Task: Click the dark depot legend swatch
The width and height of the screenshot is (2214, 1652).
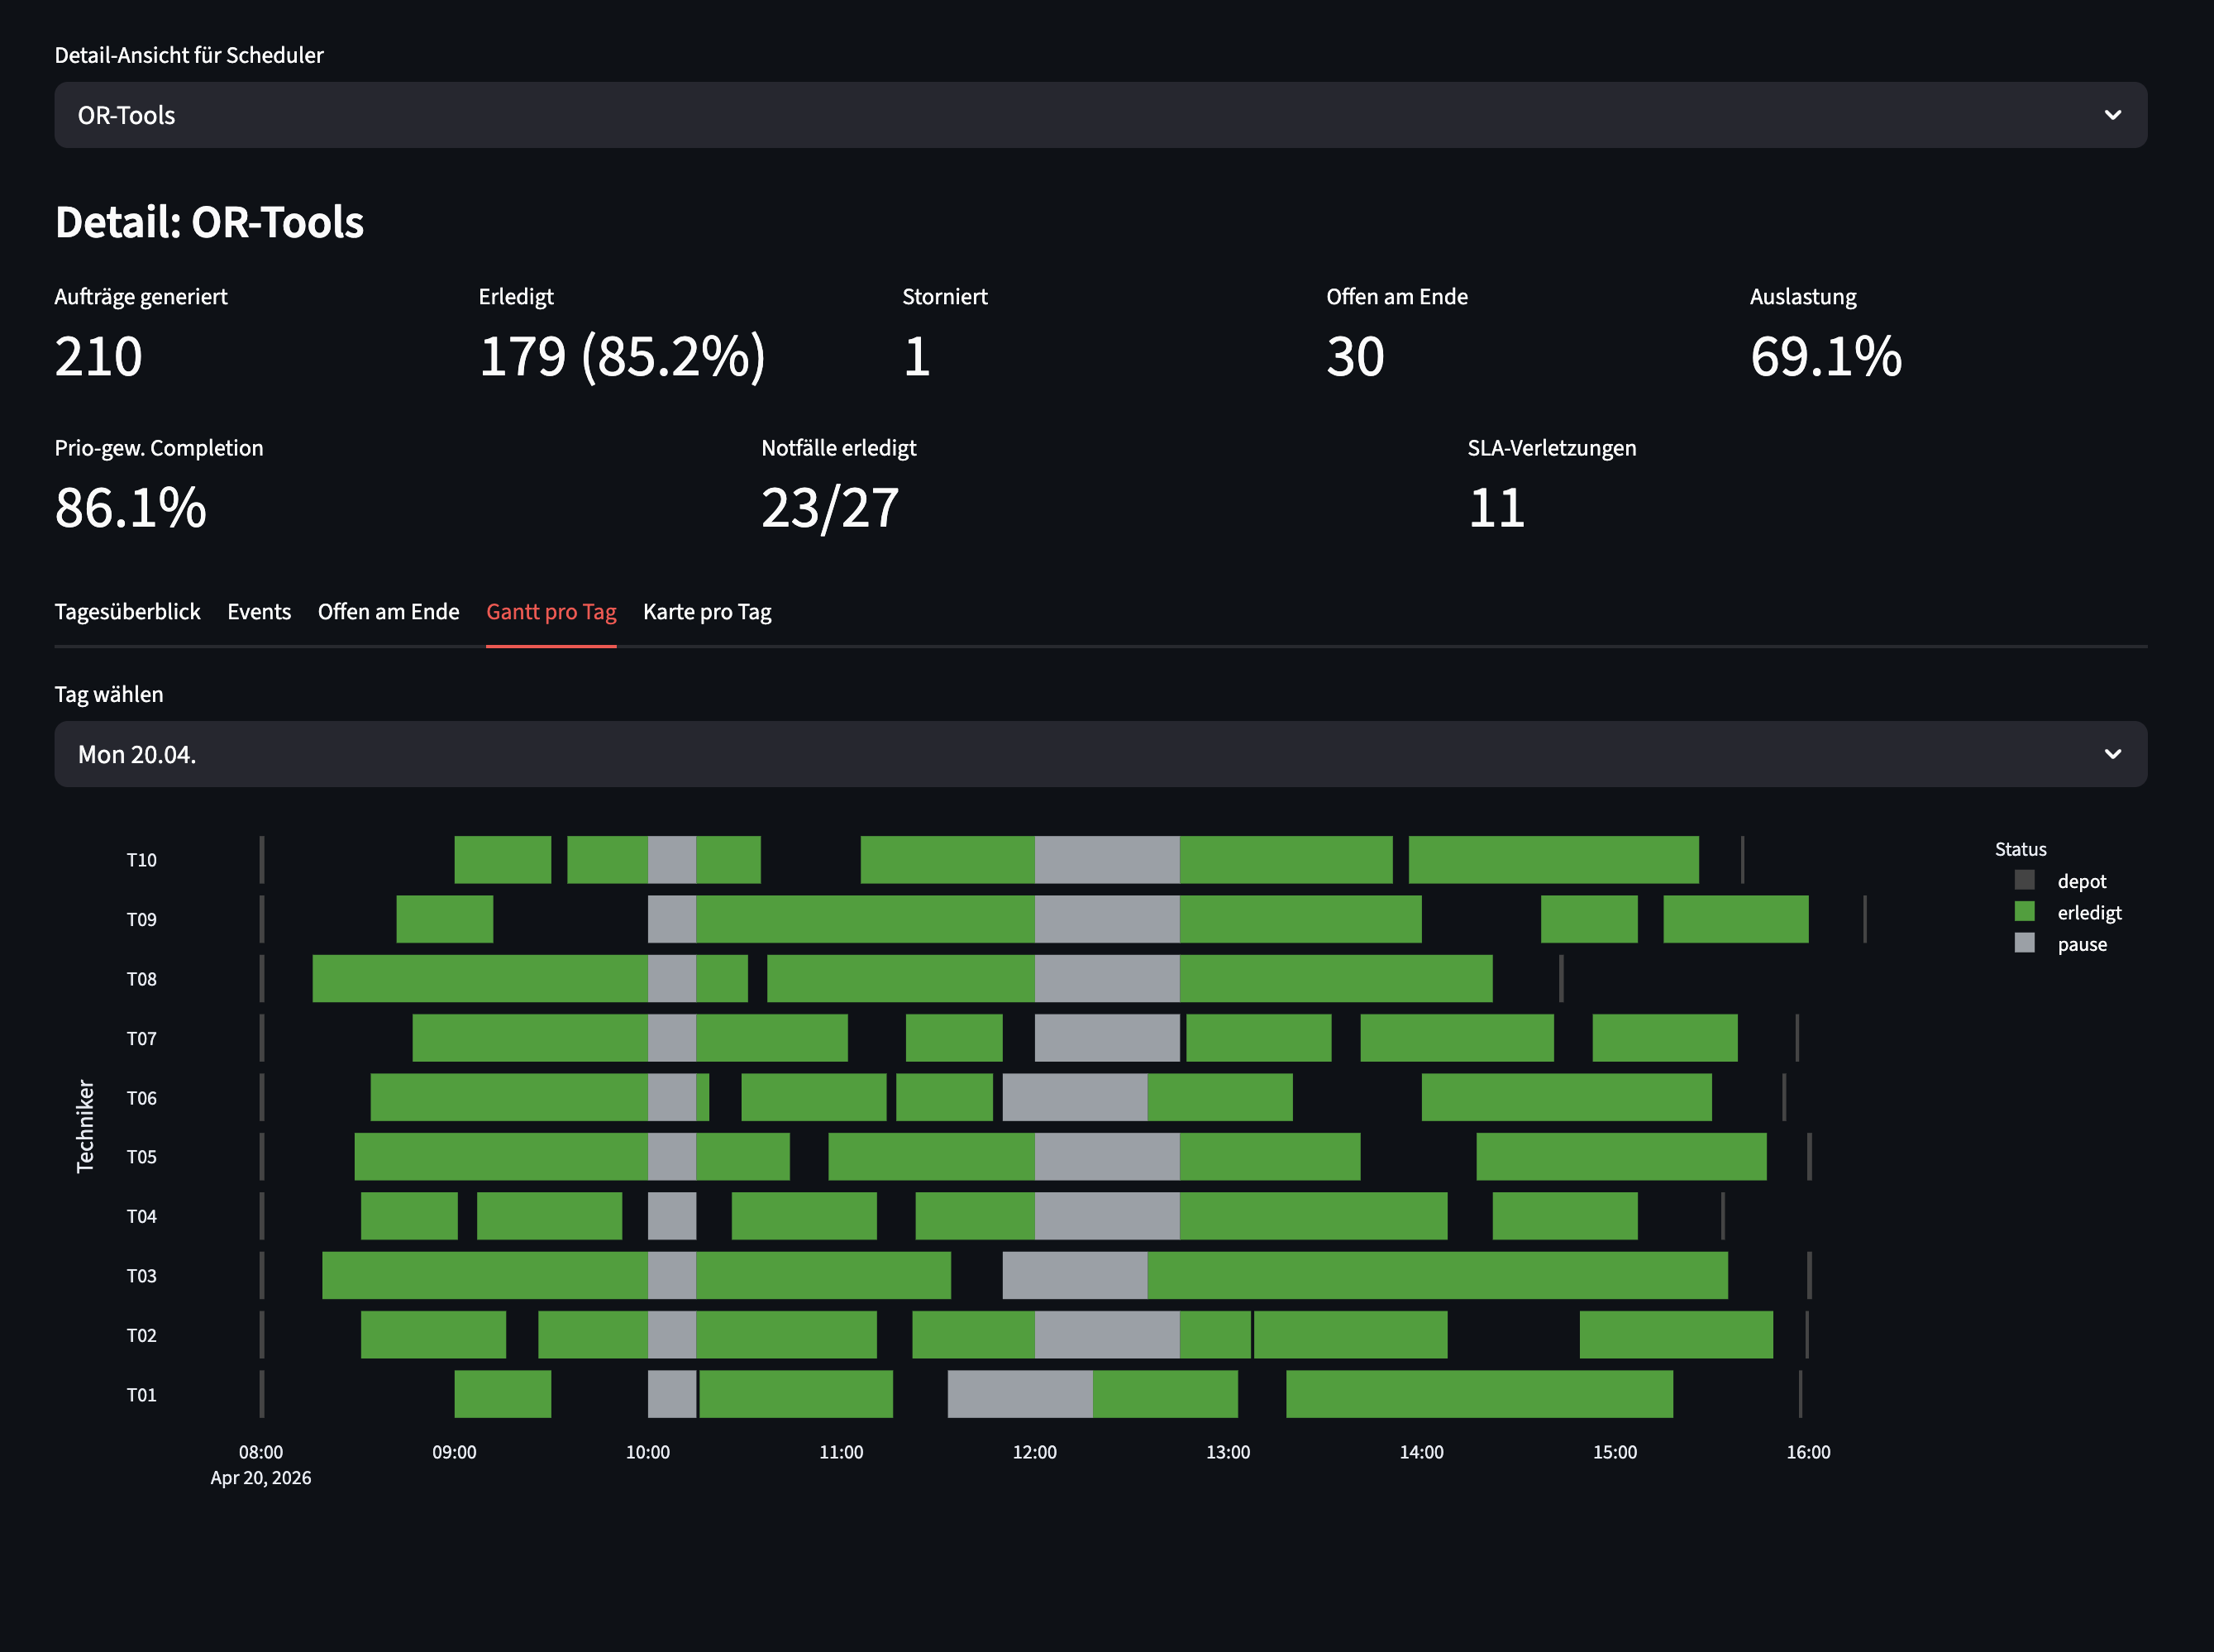Action: click(2024, 880)
